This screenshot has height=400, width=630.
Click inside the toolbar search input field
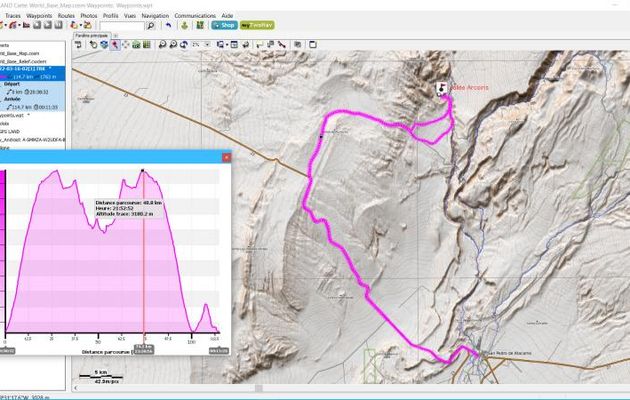120,26
